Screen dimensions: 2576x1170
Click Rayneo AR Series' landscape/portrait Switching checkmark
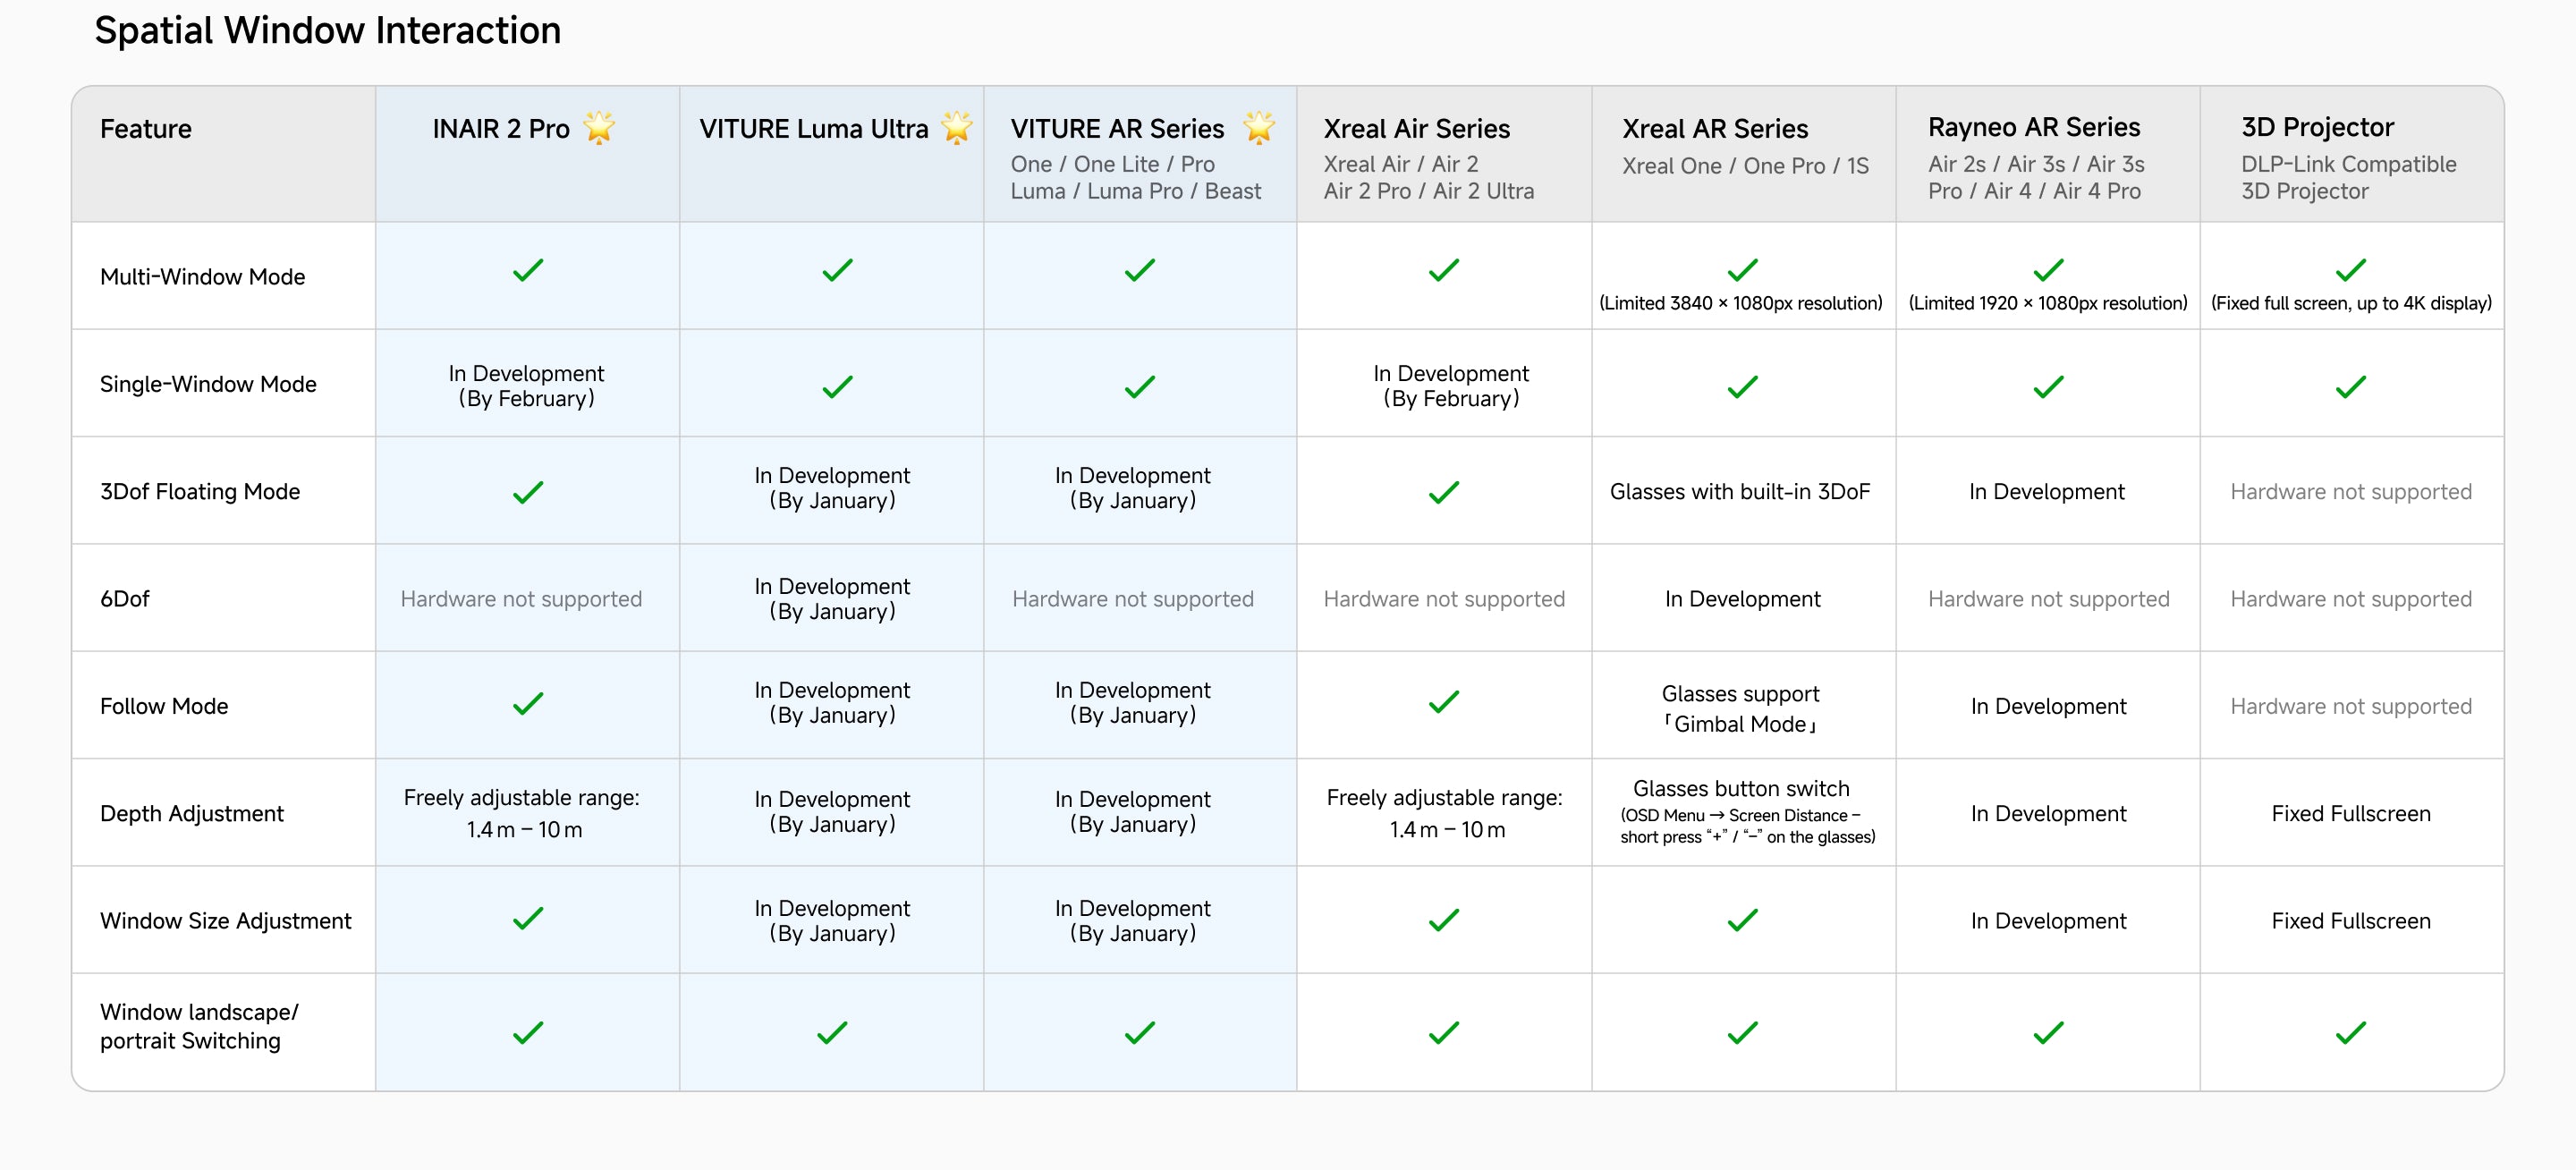tap(2049, 1033)
